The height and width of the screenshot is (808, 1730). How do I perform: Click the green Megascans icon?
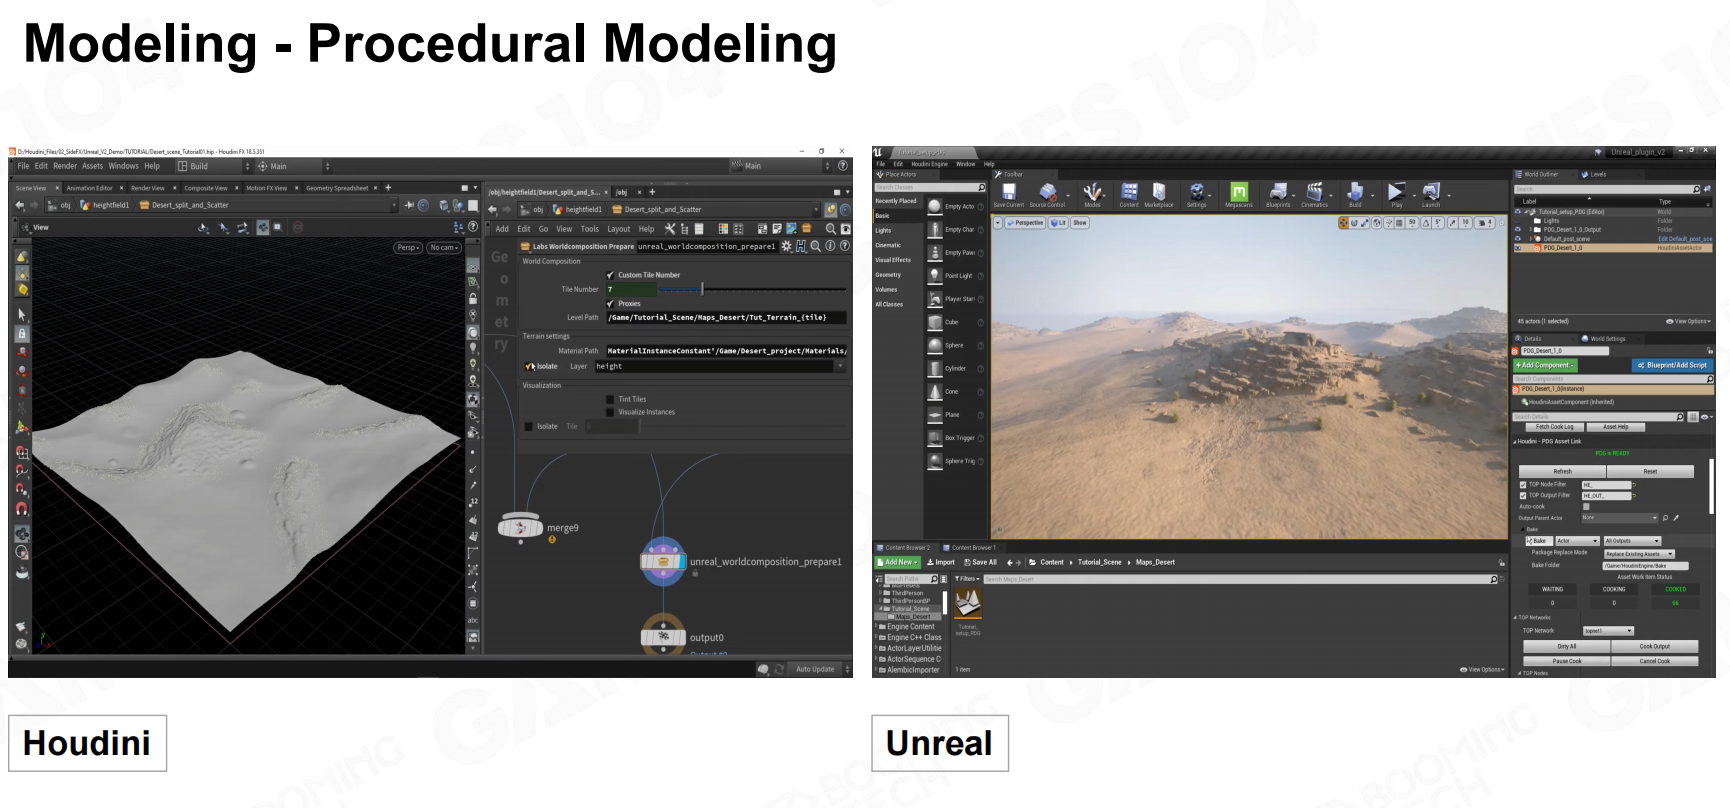(1239, 193)
